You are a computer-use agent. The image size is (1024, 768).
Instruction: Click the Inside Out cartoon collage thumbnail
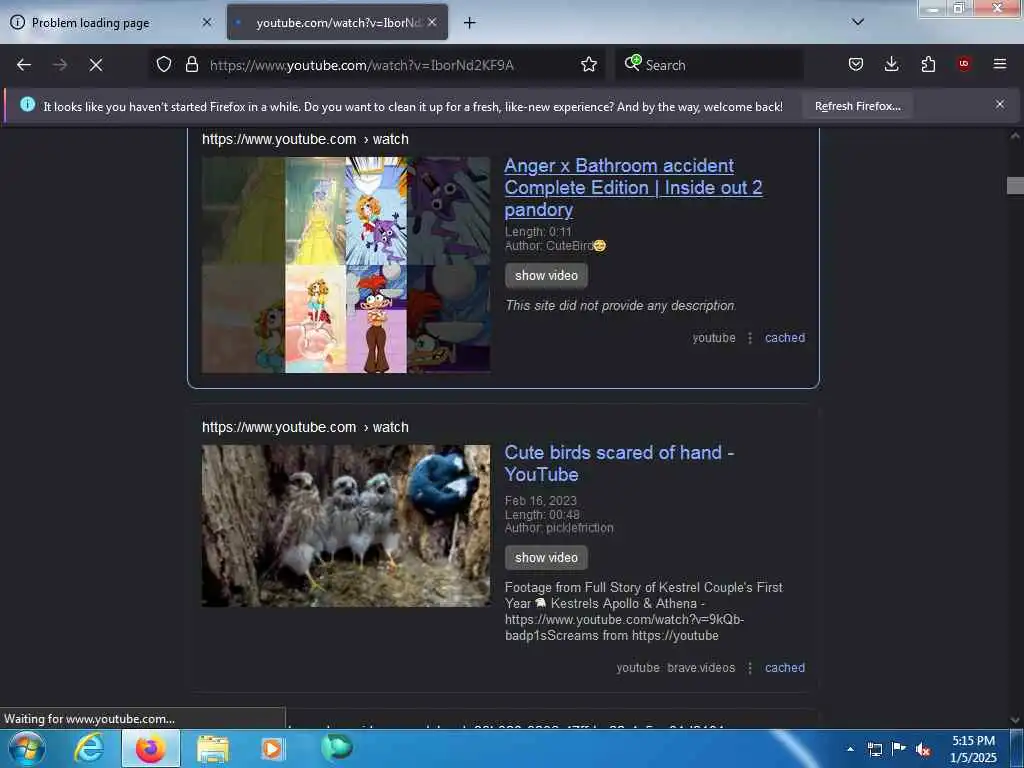345,264
